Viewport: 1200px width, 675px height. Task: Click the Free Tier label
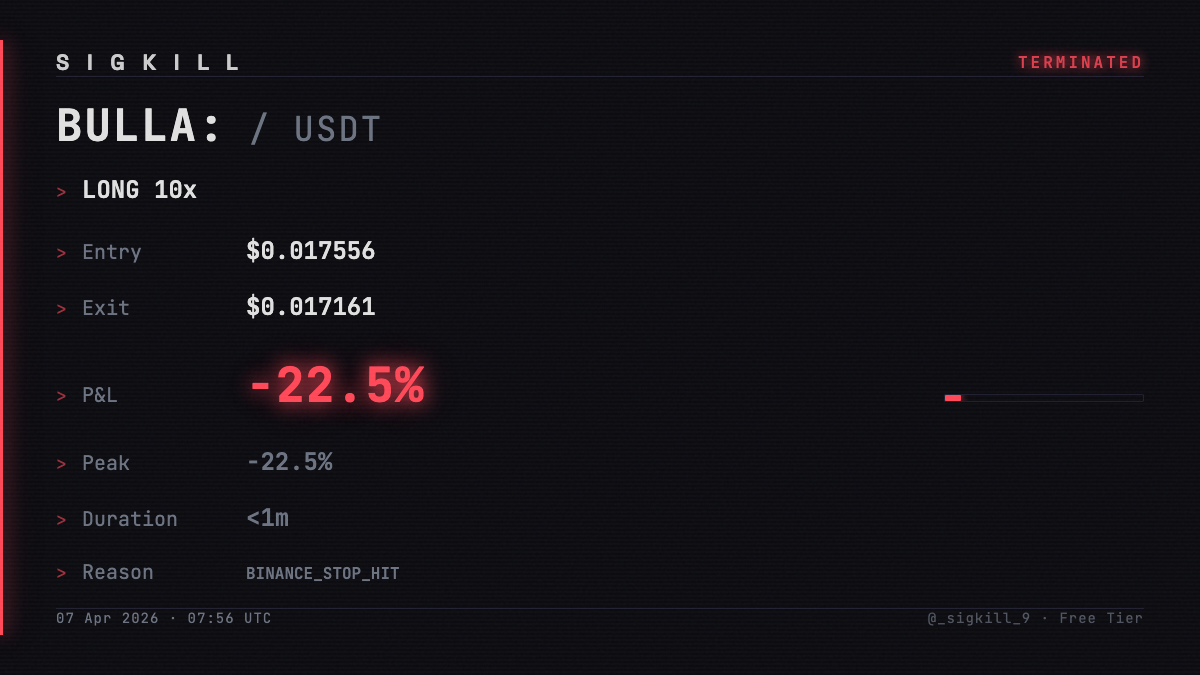point(1101,618)
